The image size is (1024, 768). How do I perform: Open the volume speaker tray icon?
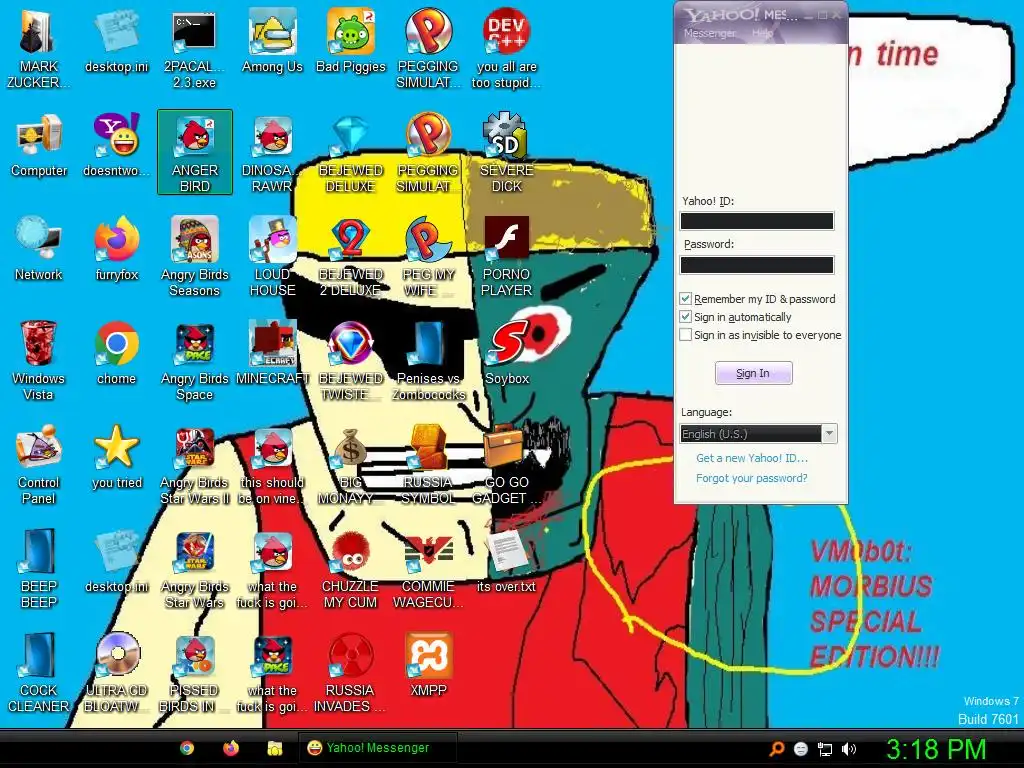tap(848, 749)
